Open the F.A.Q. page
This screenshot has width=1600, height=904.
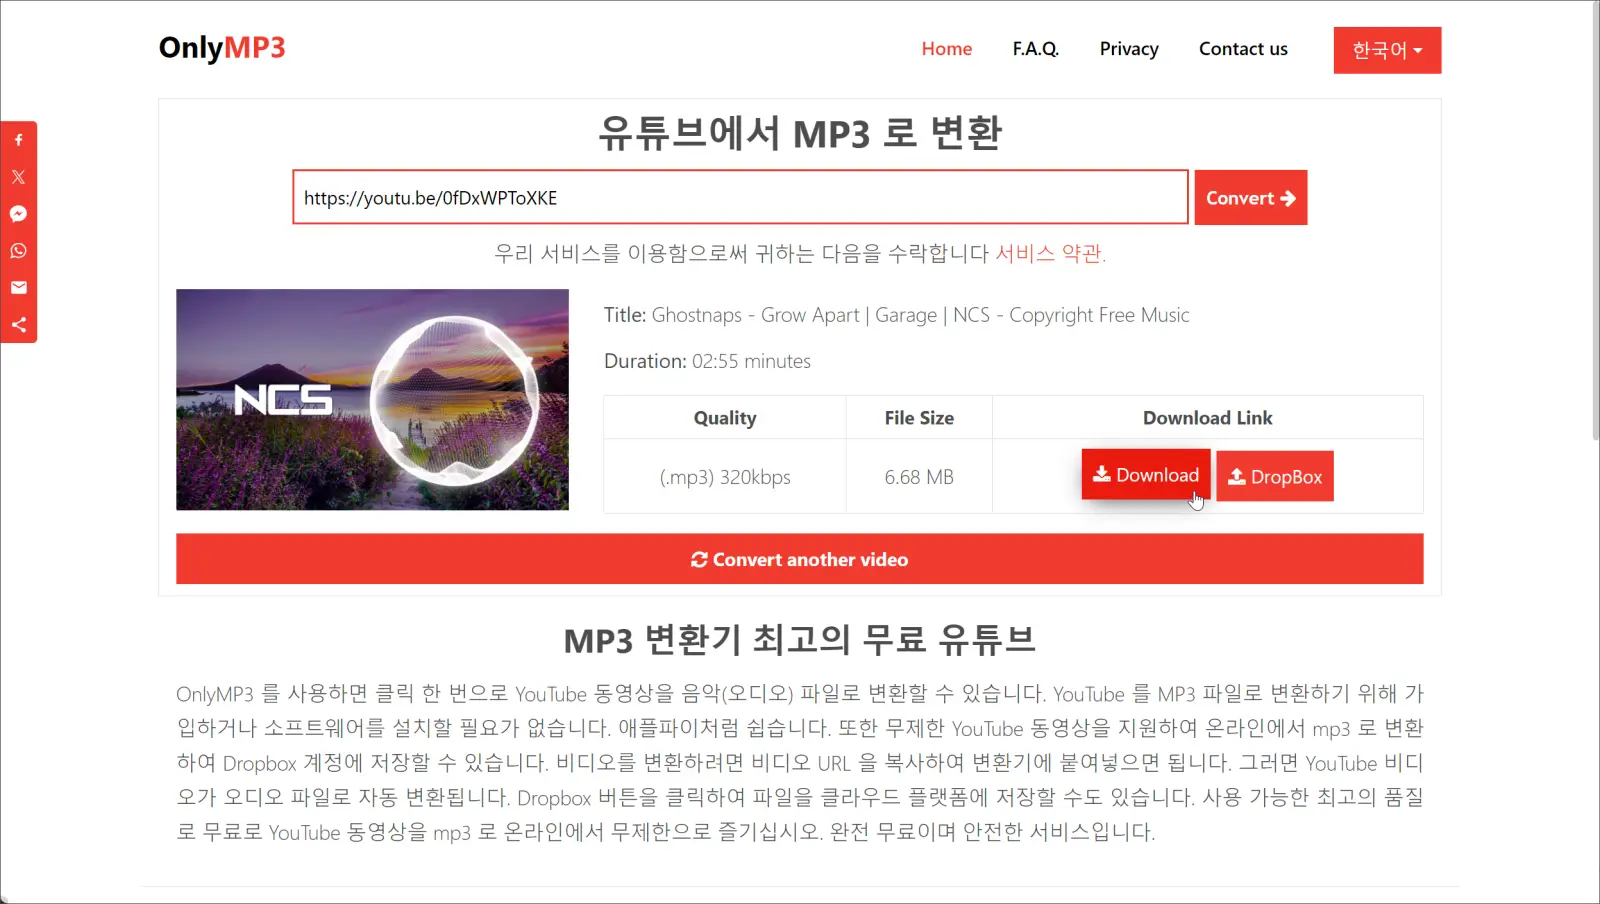[x=1035, y=48]
